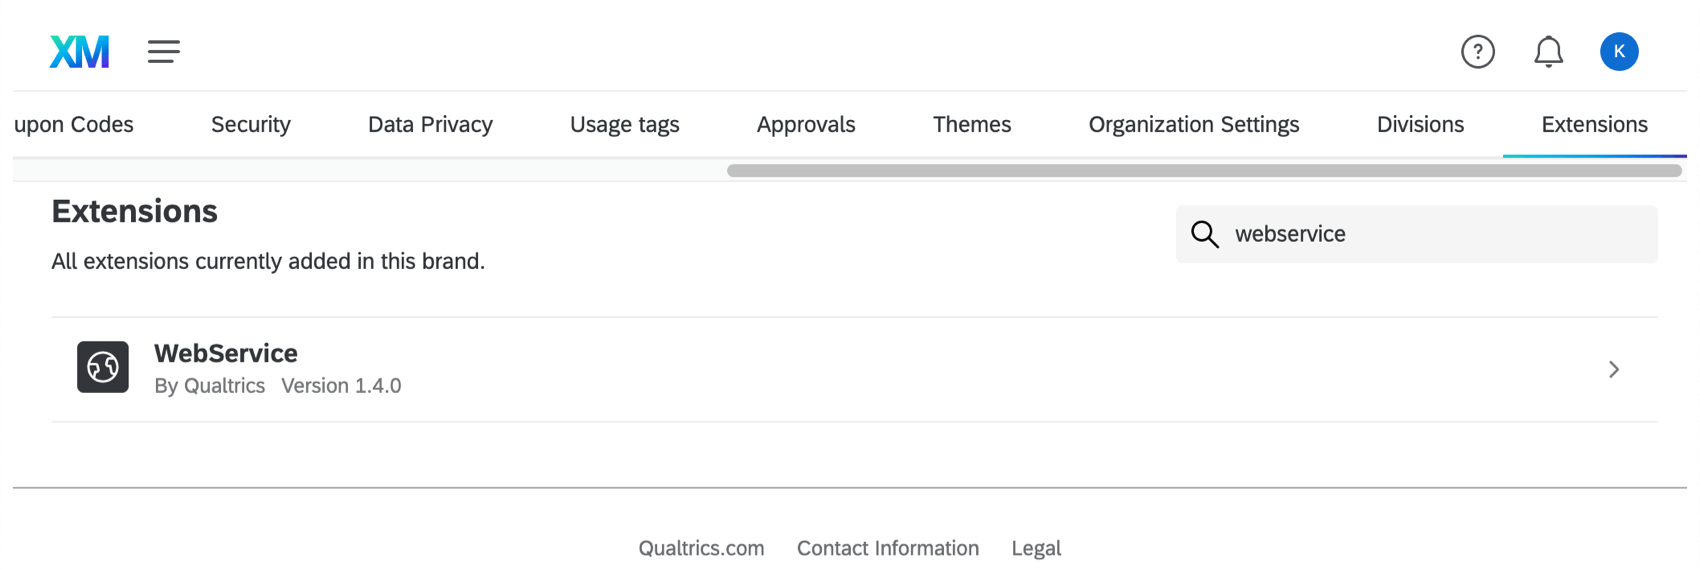Expand the WebService row chevron
Viewport: 1700px width, 570px height.
coord(1613,370)
